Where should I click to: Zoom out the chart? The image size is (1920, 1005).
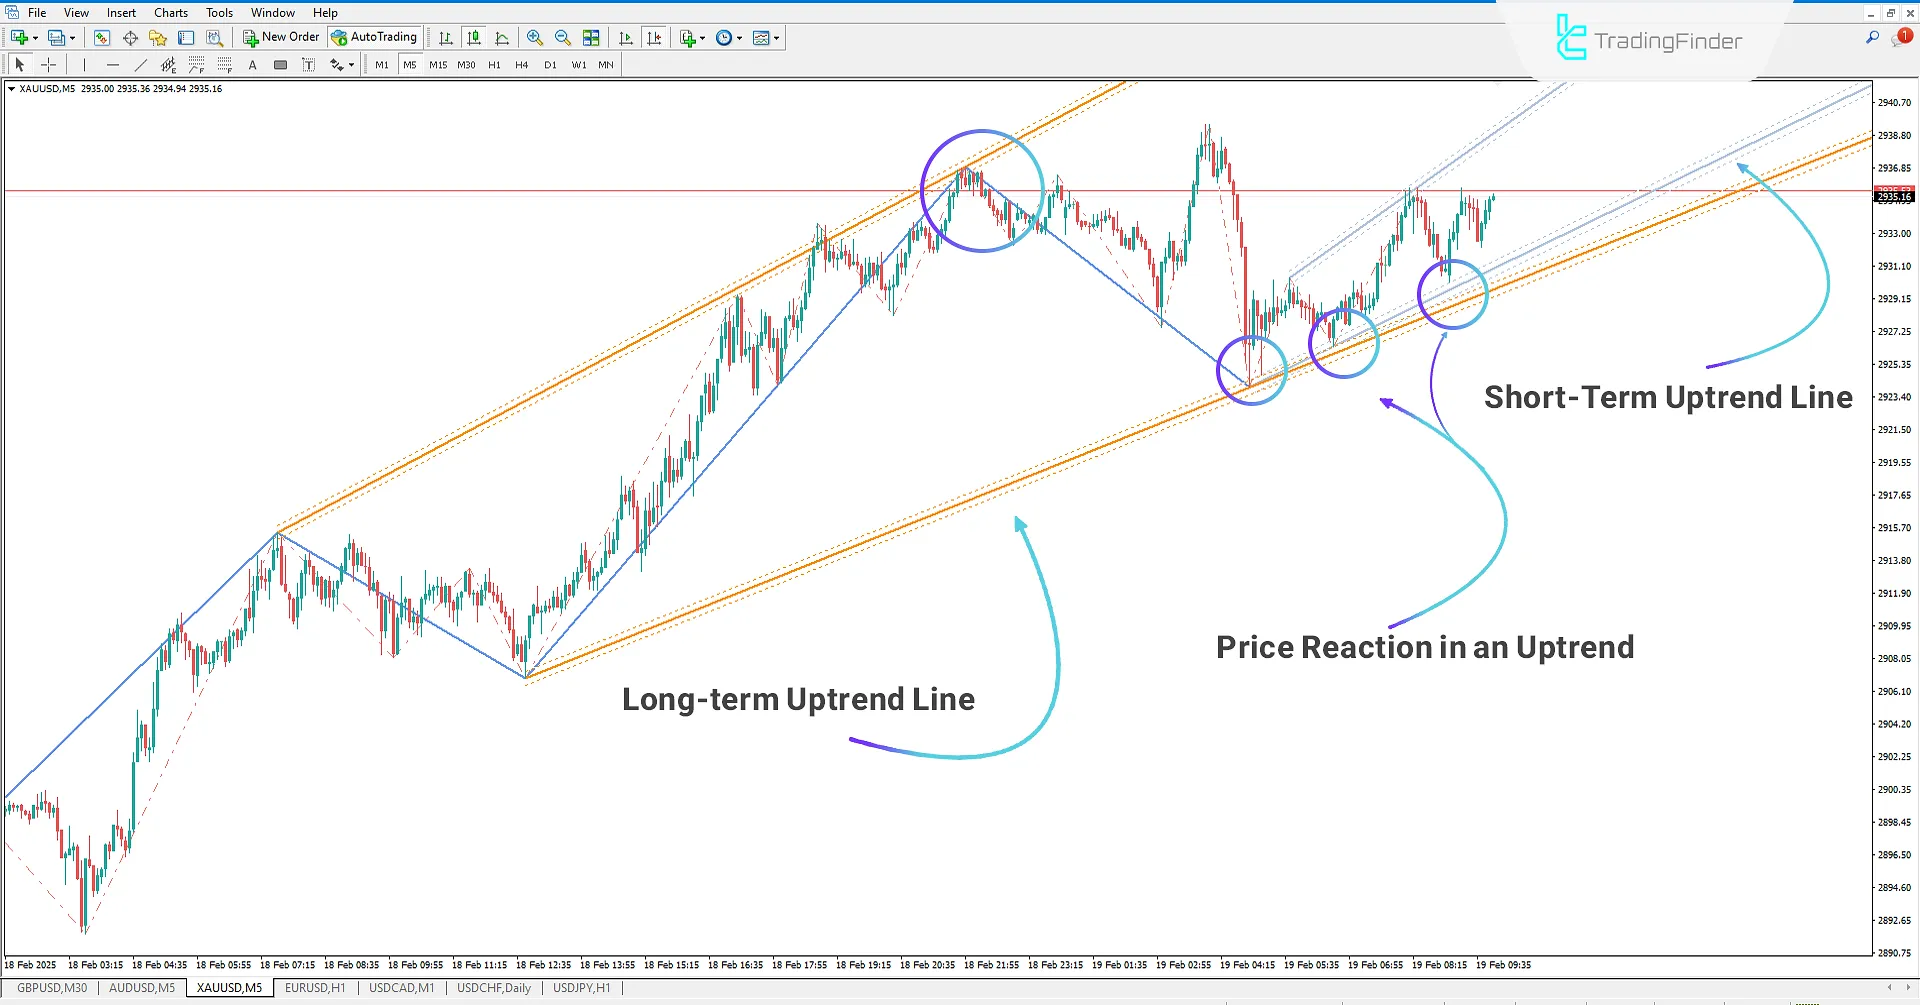click(563, 37)
